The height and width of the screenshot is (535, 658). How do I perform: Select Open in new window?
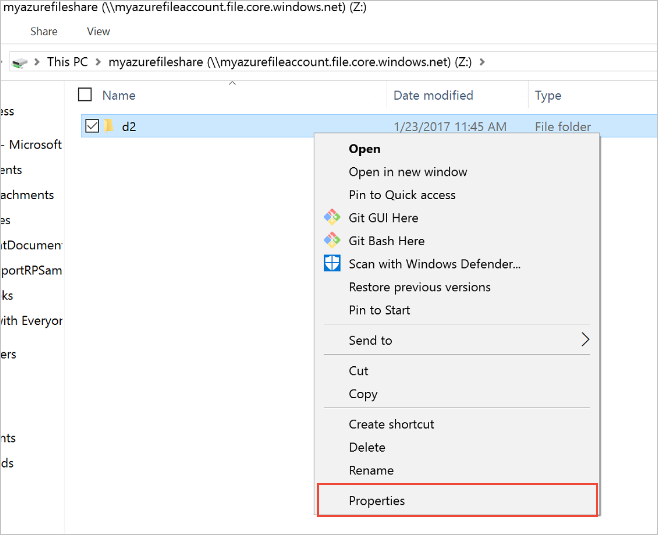pos(408,172)
